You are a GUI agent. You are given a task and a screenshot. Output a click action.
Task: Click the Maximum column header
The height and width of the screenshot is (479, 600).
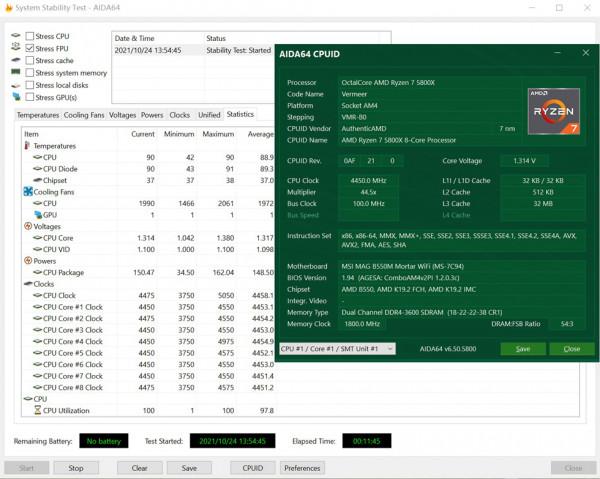218,134
